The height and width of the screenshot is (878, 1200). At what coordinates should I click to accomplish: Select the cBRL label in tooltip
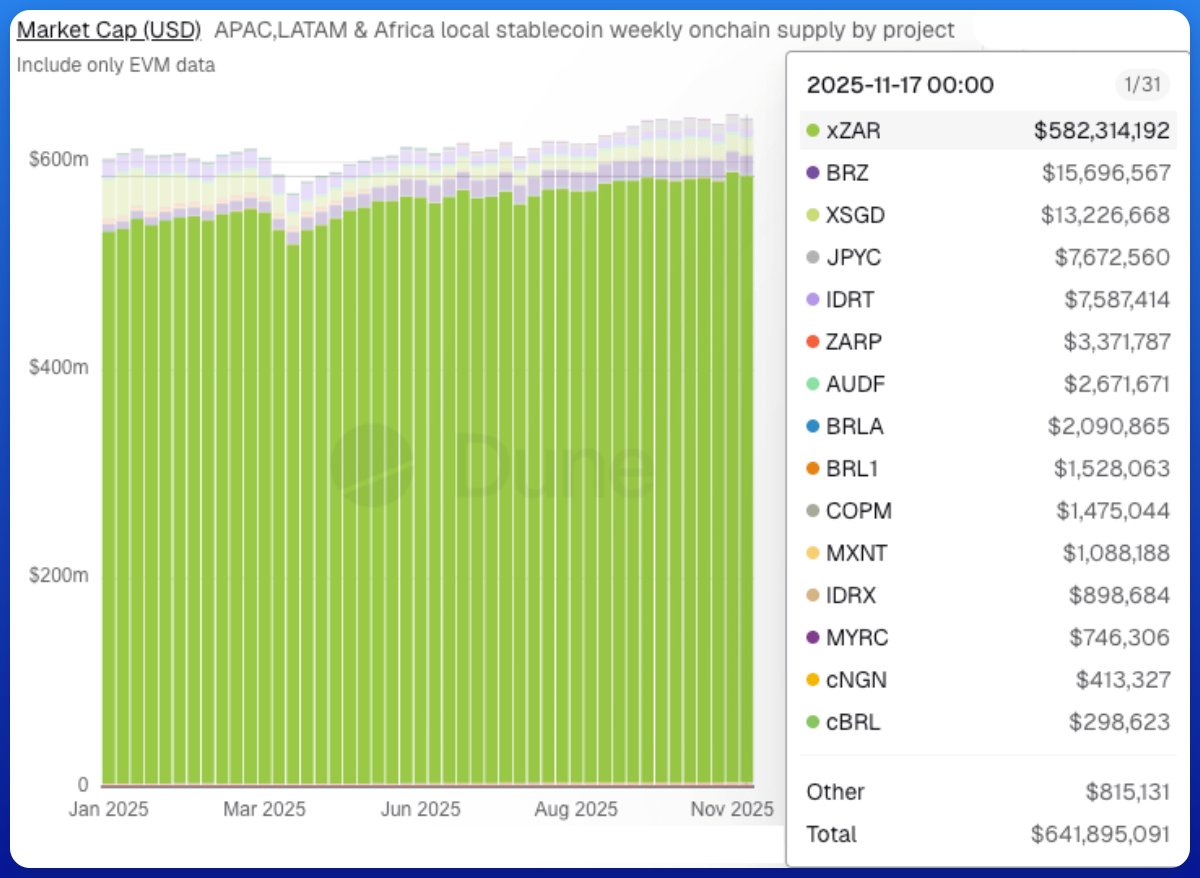click(x=854, y=722)
